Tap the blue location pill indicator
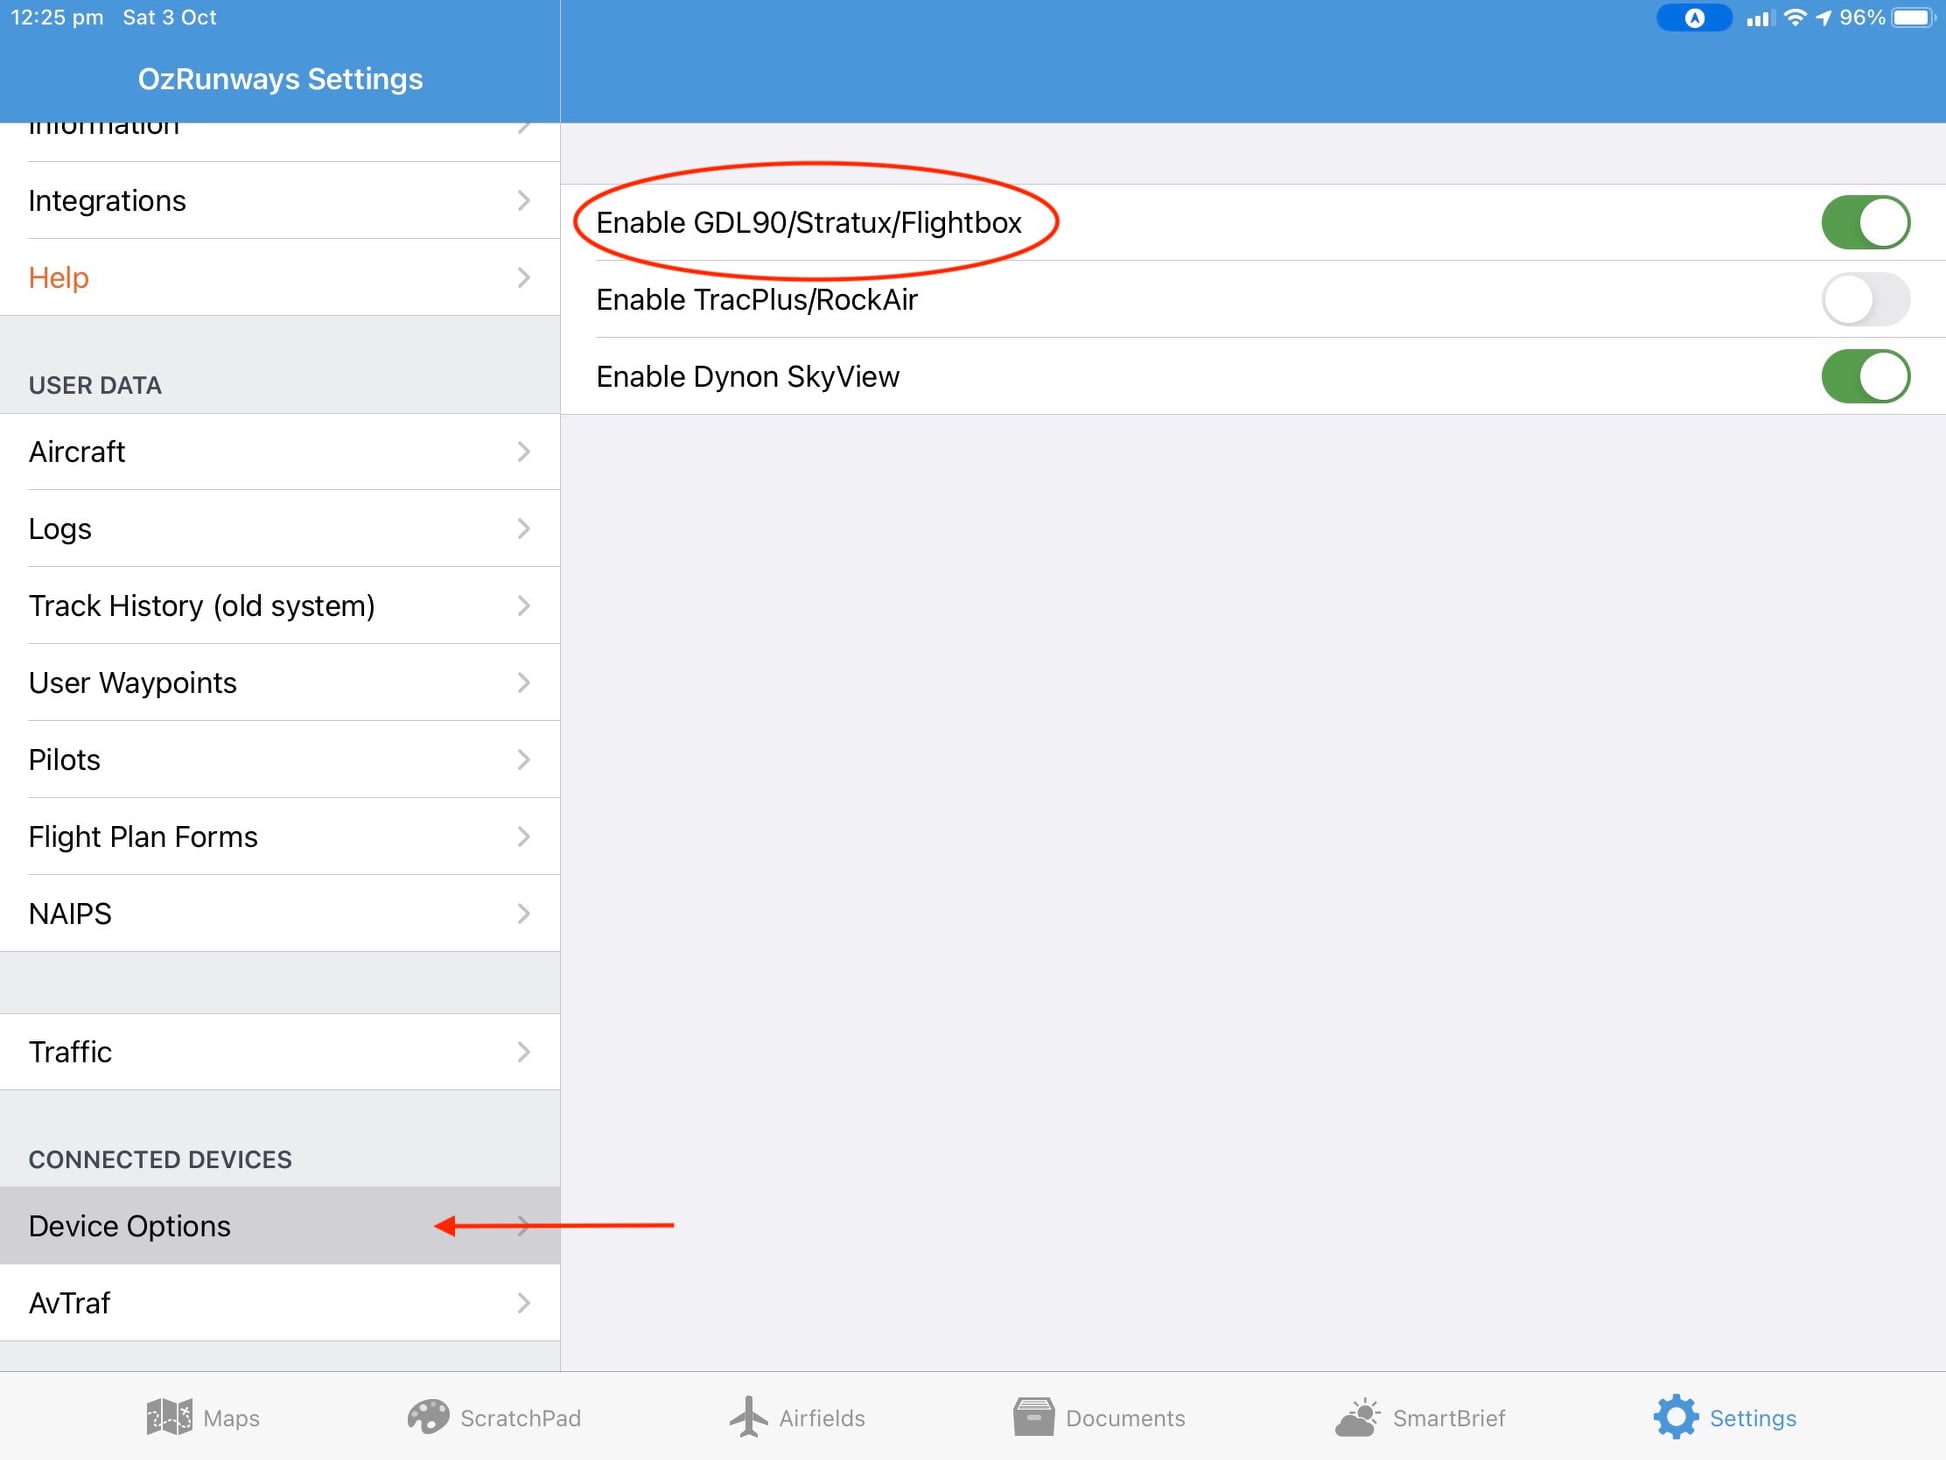This screenshot has height=1460, width=1946. 1694,18
